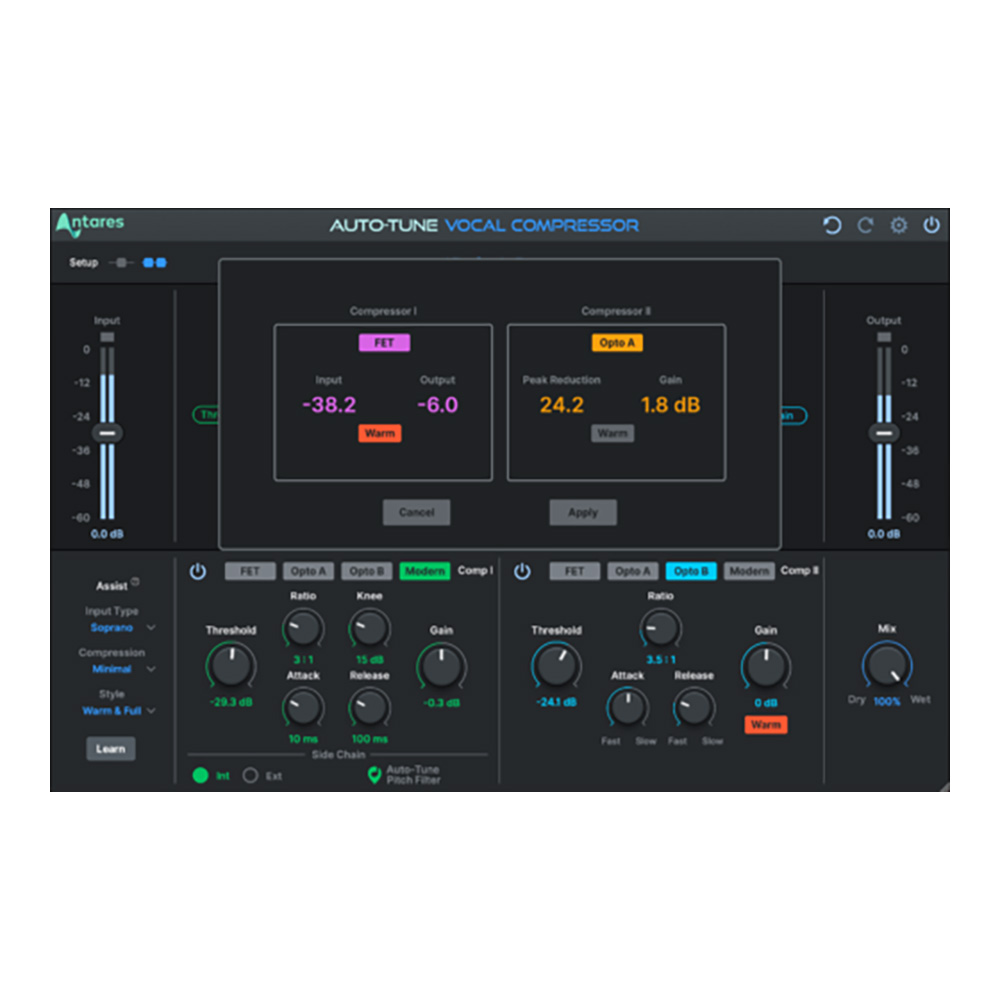1000x1000 pixels.
Task: Click Cancel in the dialog
Action: [416, 512]
